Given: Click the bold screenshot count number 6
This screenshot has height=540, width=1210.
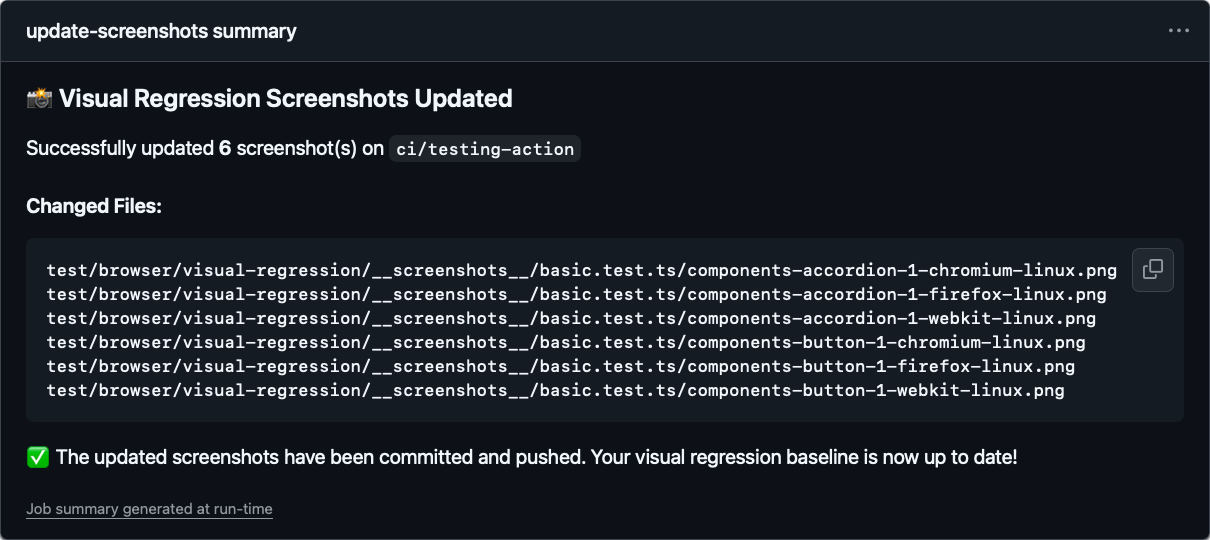Looking at the screenshot, I should tap(225, 149).
